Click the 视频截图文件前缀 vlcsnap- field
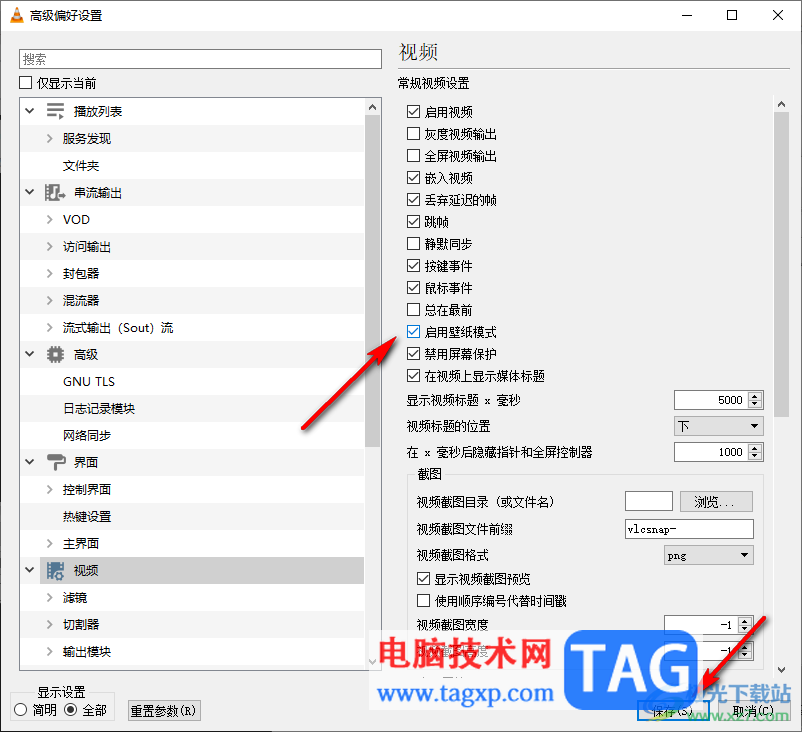 (x=689, y=529)
